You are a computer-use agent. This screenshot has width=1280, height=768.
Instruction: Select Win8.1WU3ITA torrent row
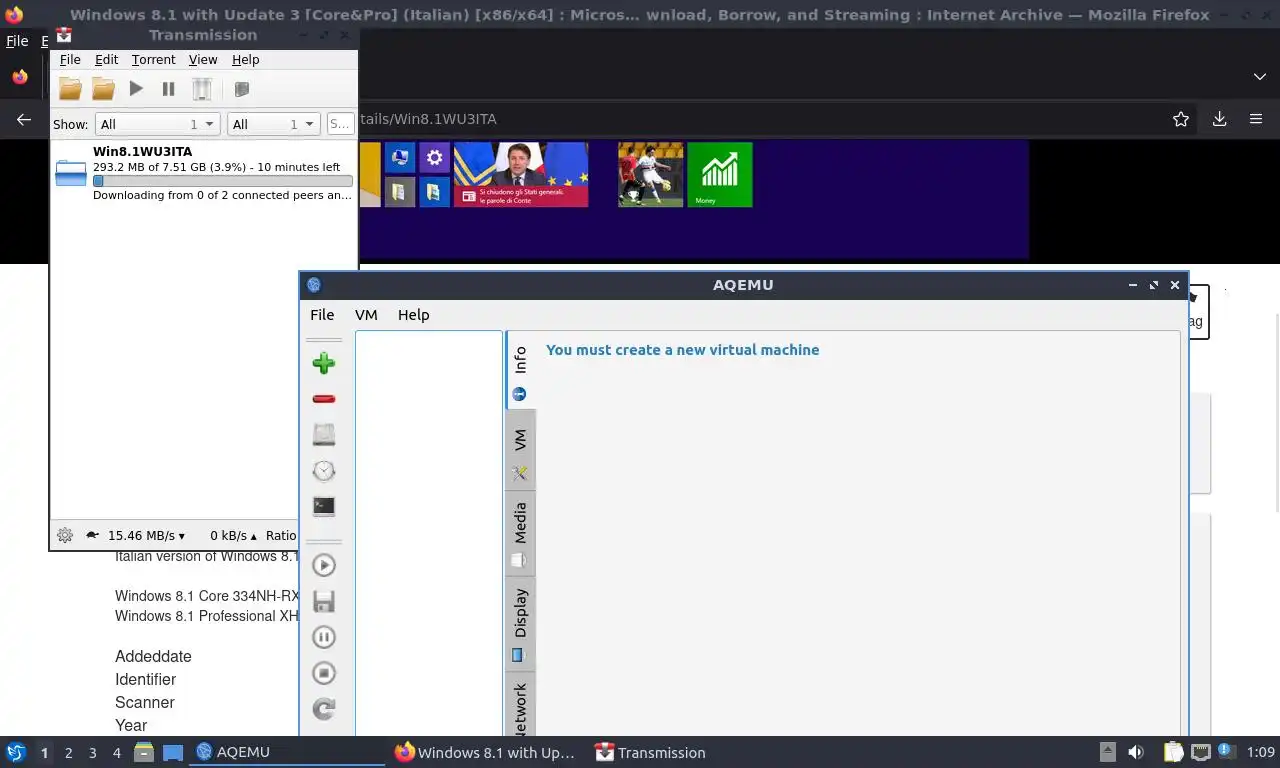coord(204,173)
